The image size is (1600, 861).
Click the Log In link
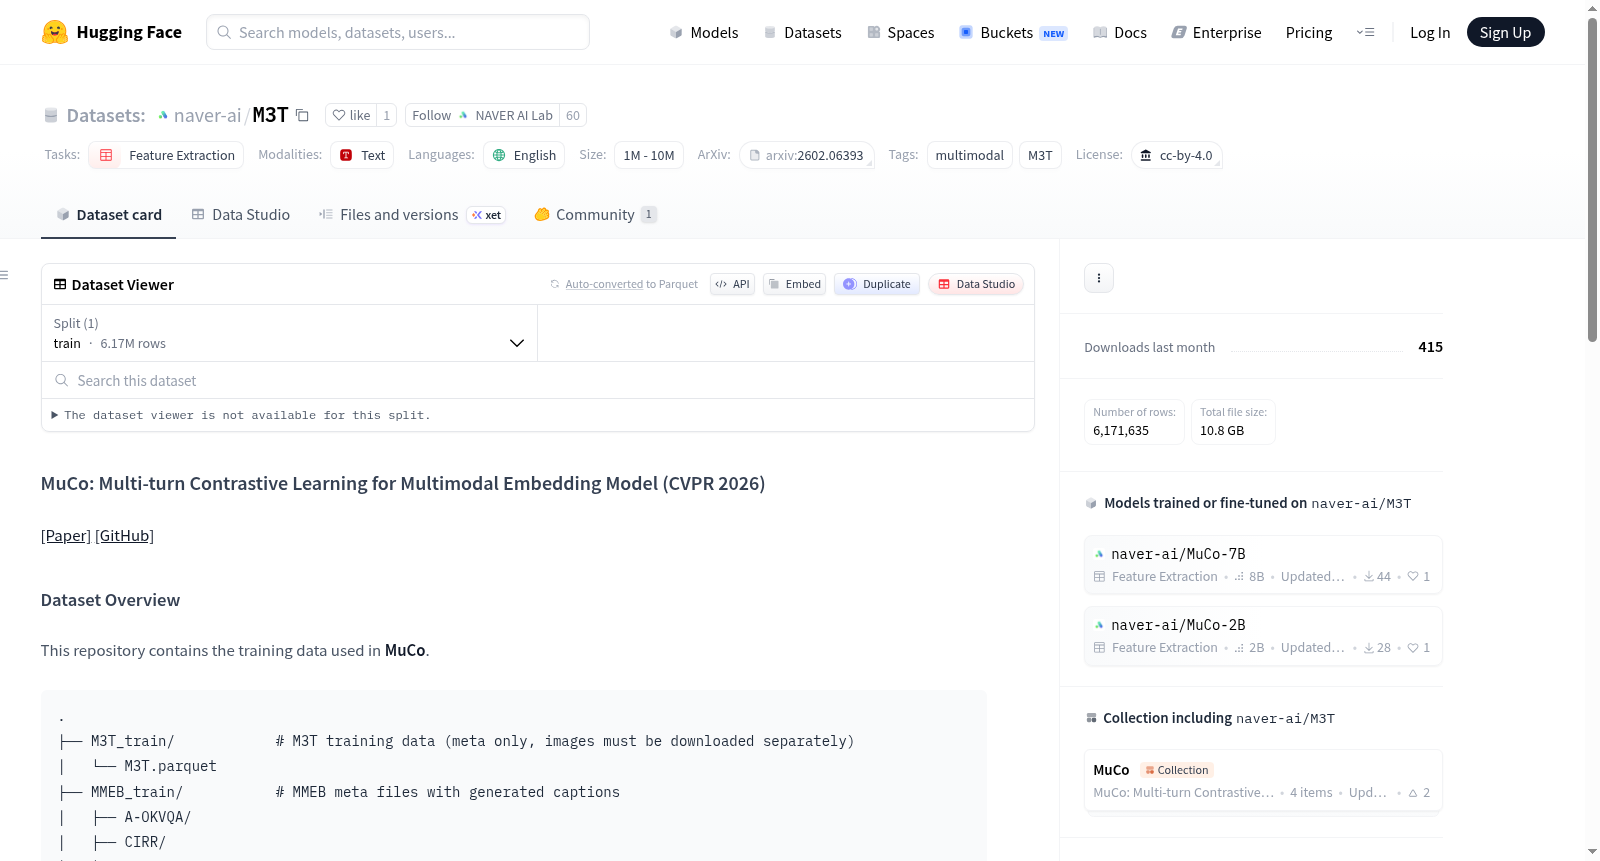point(1430,32)
